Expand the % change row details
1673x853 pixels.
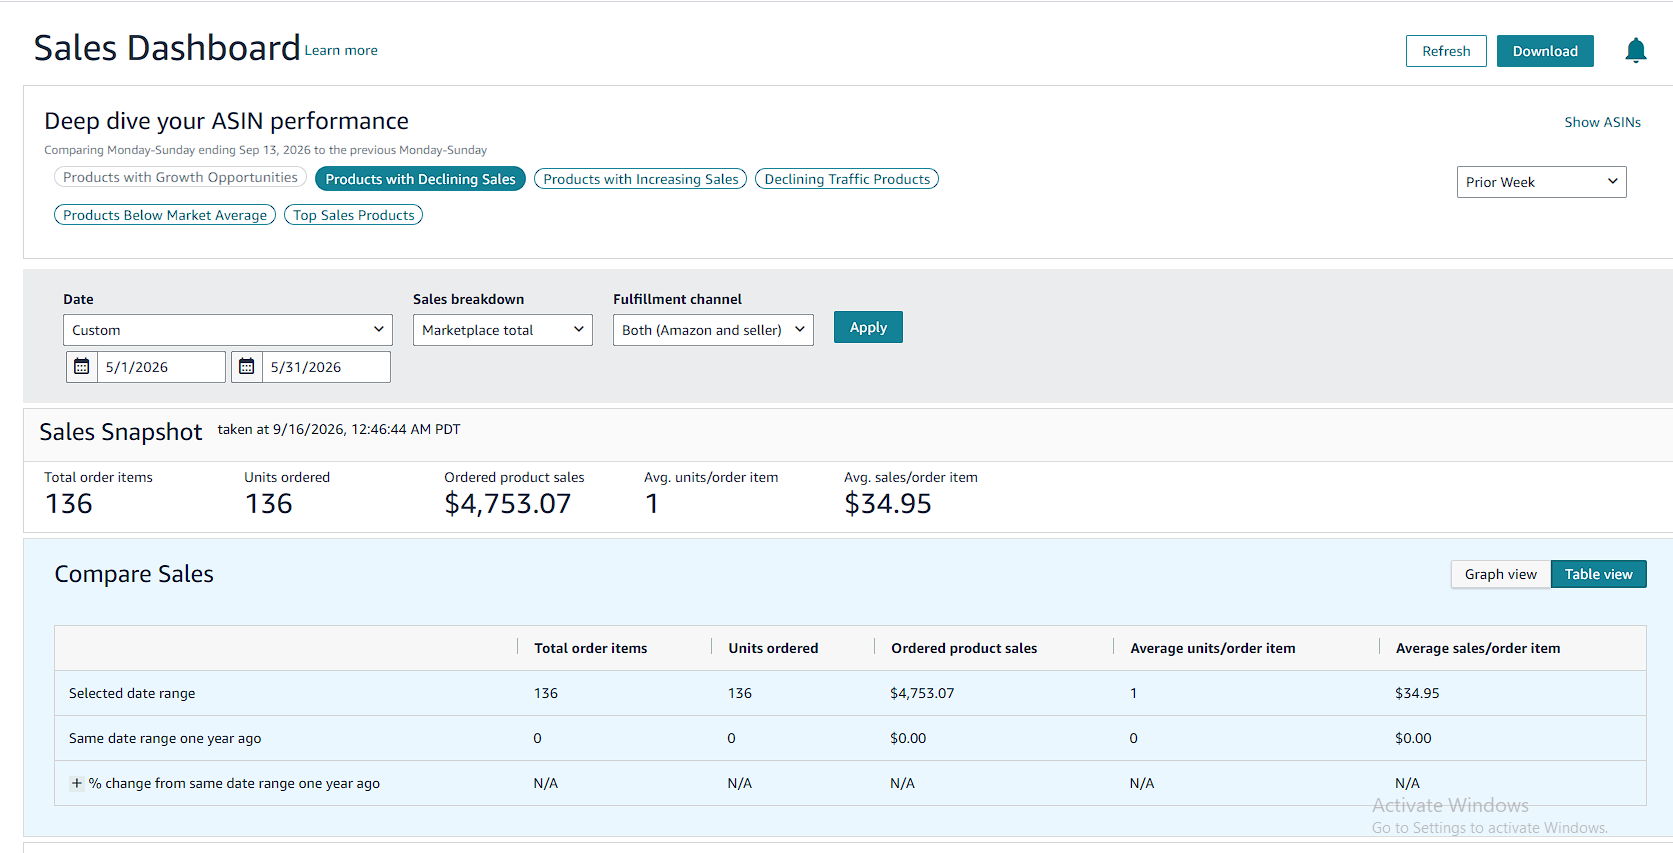[x=76, y=783]
